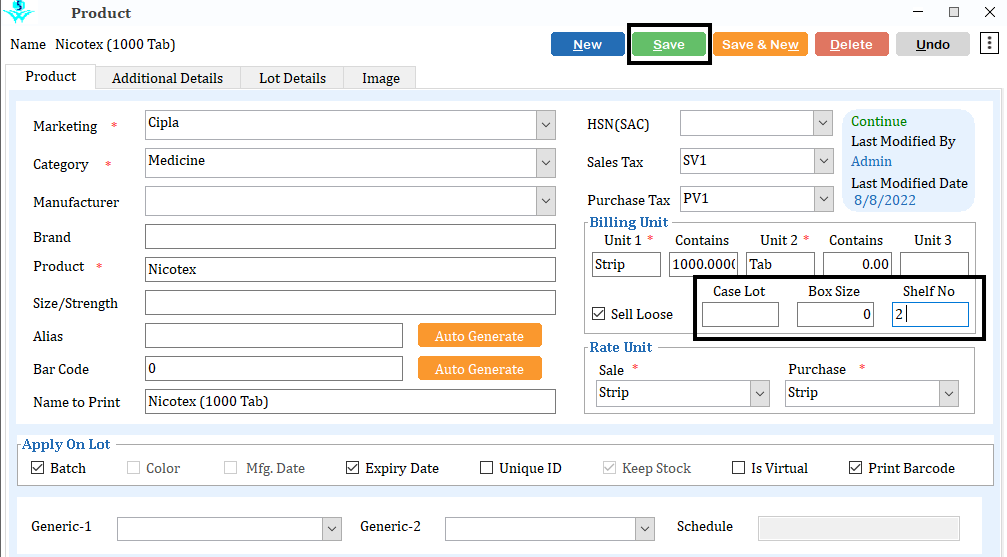Uncheck the Expiry Date checkbox
Viewport: 1007px width, 557px height.
point(353,468)
